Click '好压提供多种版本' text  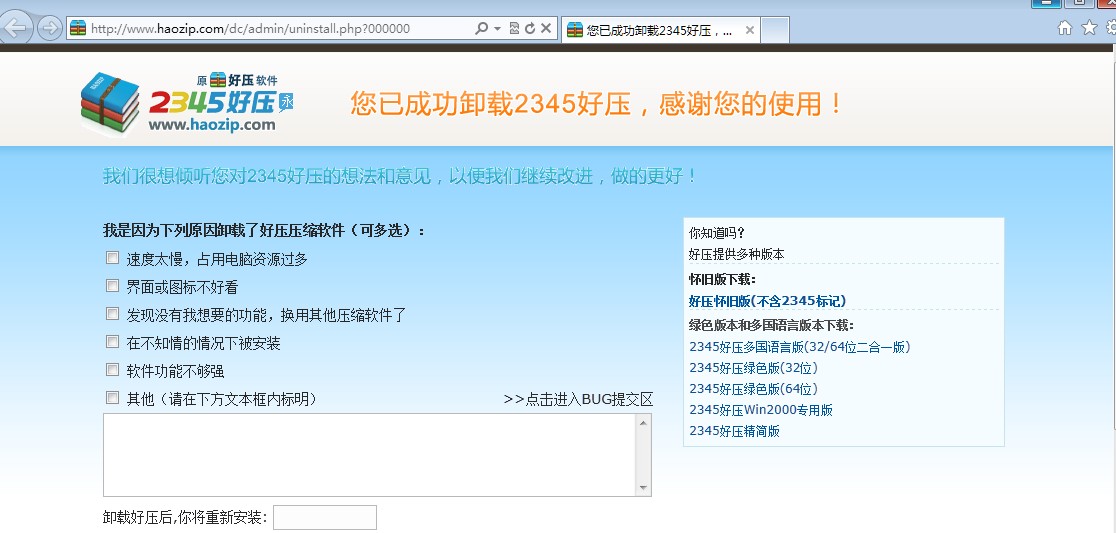pos(737,254)
